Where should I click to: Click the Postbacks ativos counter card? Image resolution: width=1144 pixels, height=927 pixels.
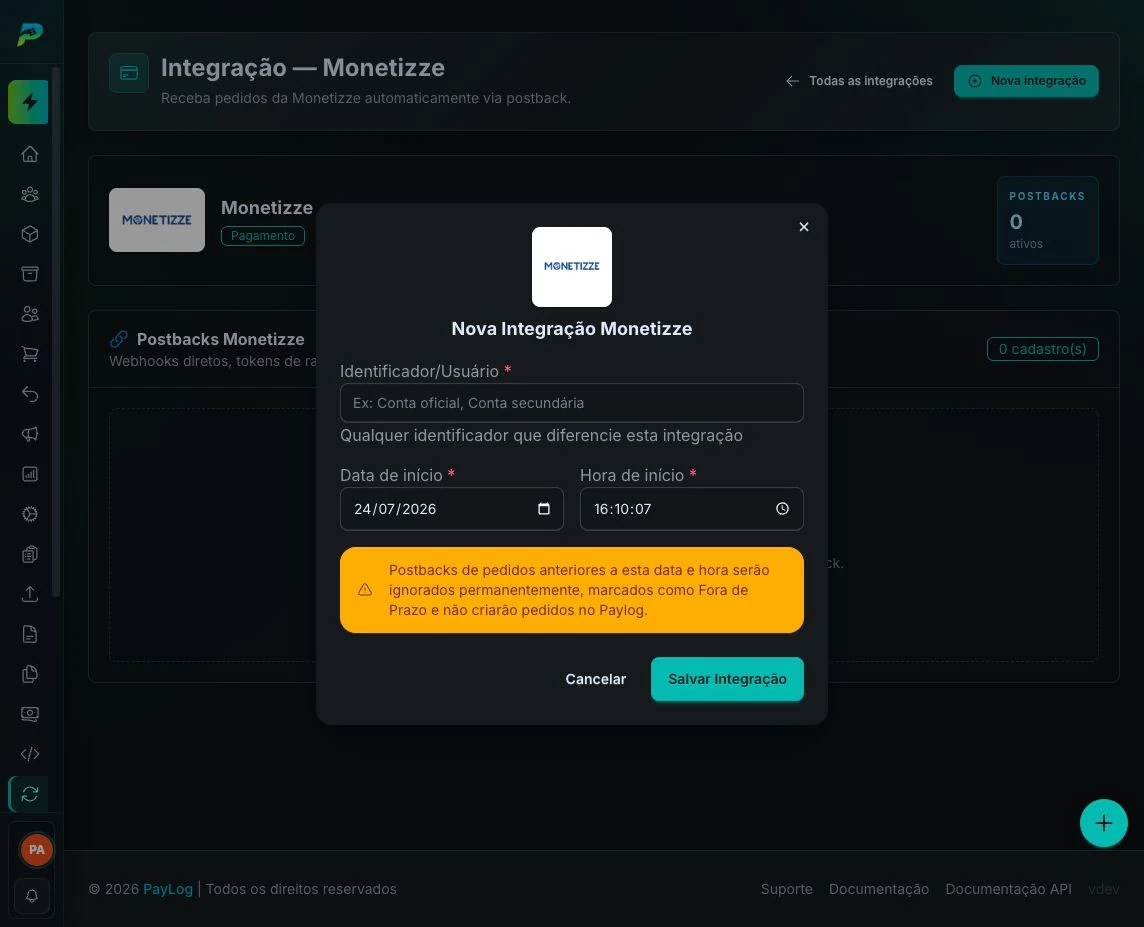tap(1048, 220)
